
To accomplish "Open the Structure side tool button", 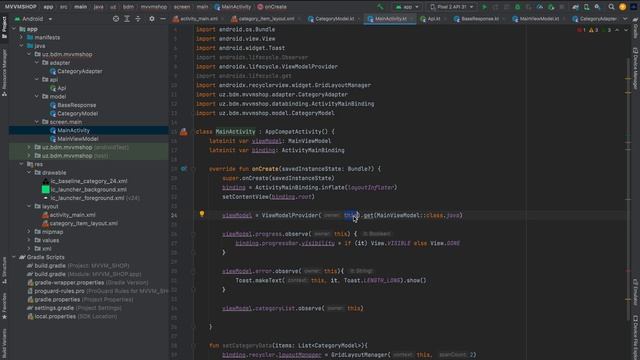I will coord(4,270).
